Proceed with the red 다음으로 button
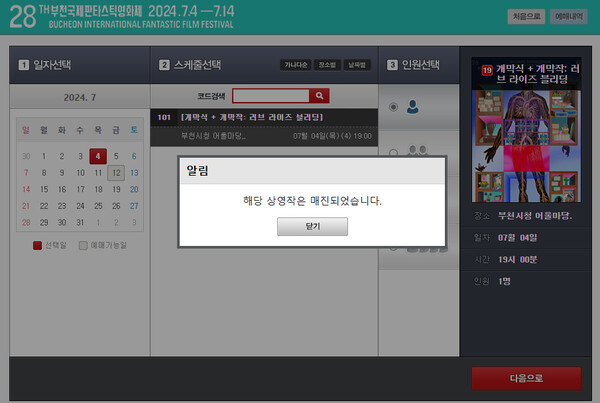600x403 pixels. click(x=526, y=378)
